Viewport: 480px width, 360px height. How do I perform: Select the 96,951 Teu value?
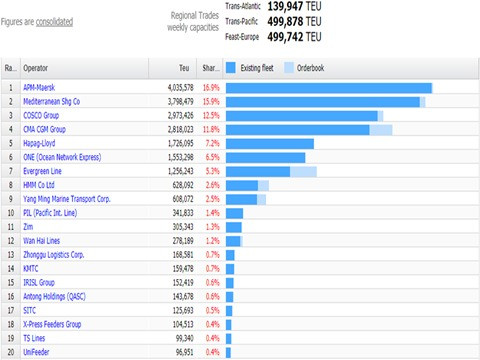pyautogui.click(x=185, y=352)
